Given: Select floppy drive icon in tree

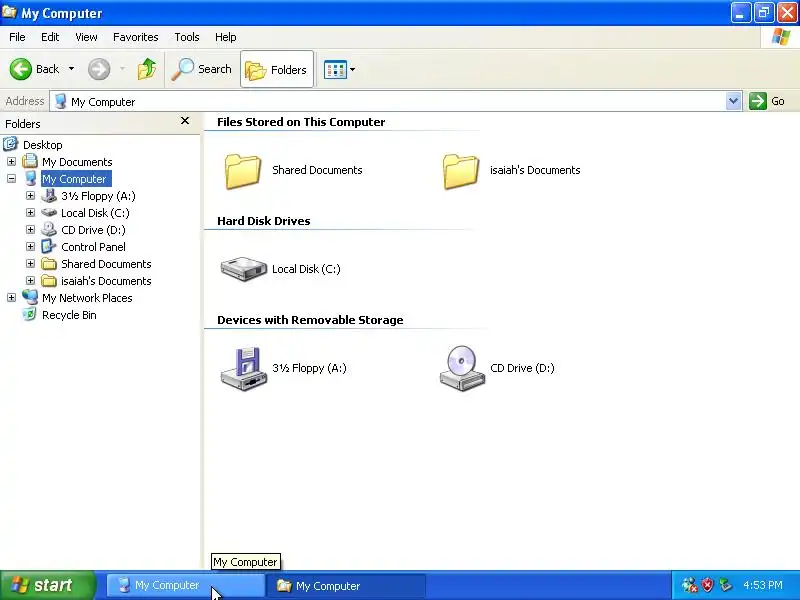Looking at the screenshot, I should tap(49, 195).
